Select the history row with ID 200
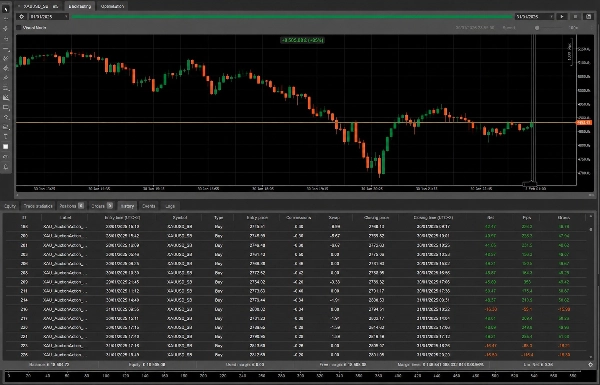Screen dimensions: 600x385 pos(295,236)
